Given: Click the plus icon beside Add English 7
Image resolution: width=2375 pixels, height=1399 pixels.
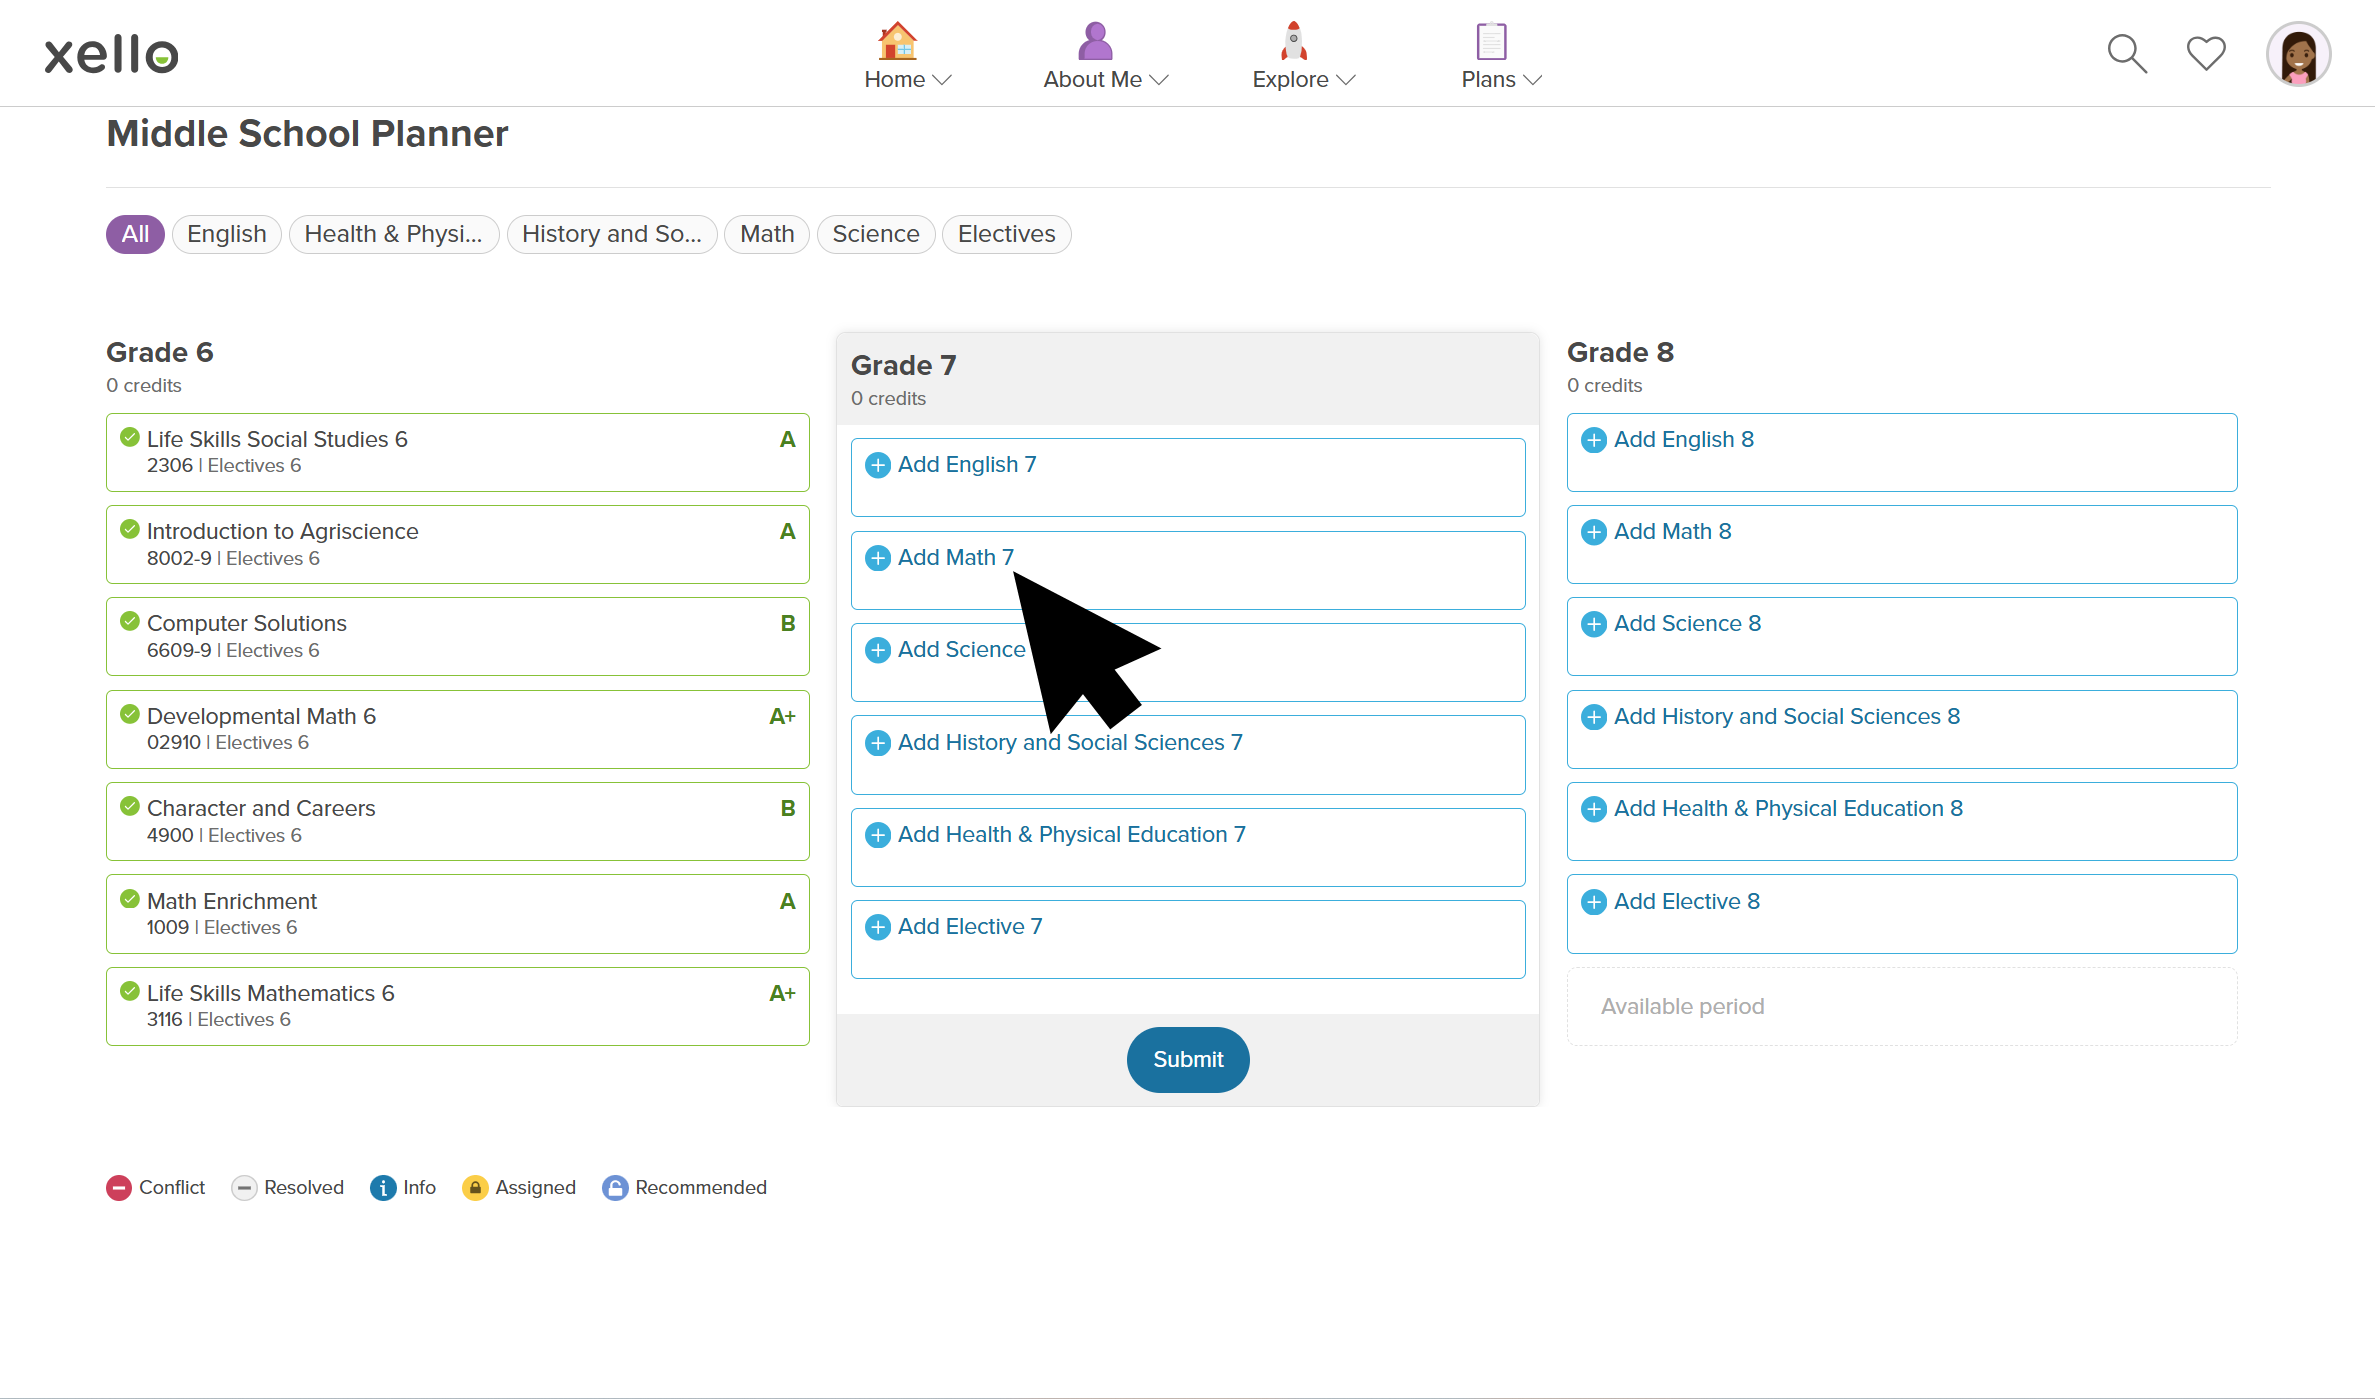Looking at the screenshot, I should pos(878,465).
